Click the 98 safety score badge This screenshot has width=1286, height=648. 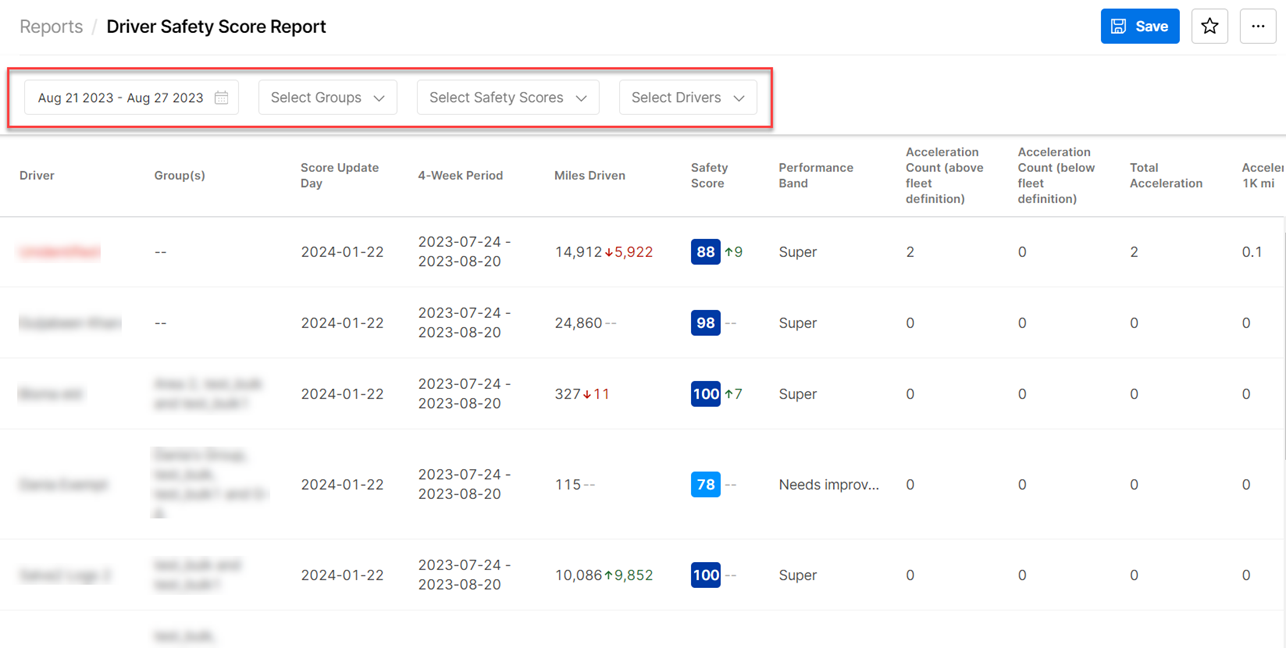coord(705,323)
